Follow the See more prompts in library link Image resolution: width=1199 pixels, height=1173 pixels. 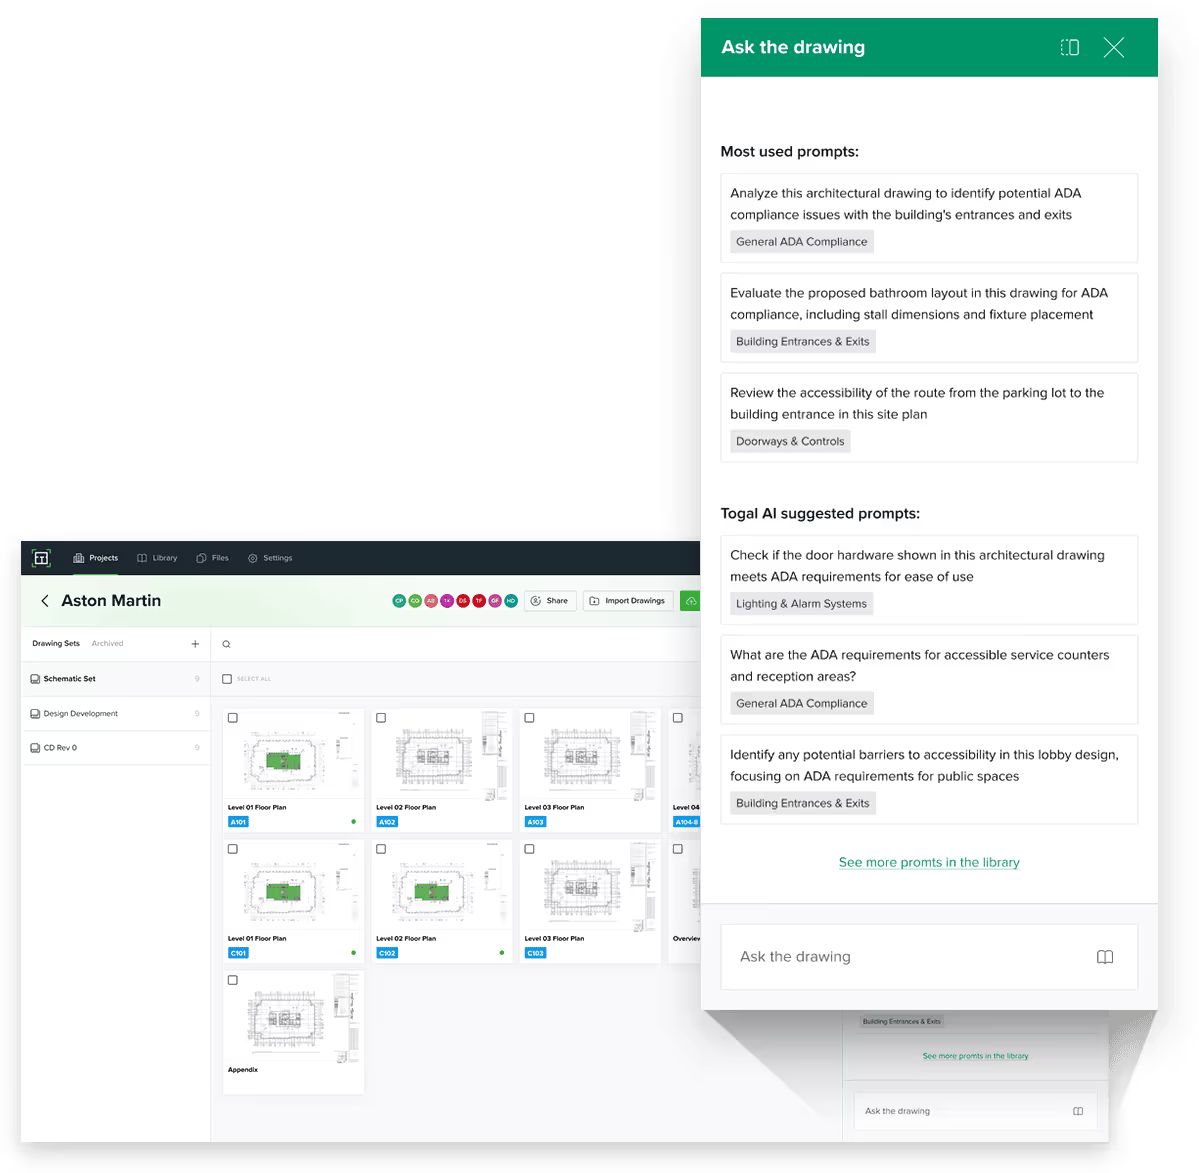(928, 862)
